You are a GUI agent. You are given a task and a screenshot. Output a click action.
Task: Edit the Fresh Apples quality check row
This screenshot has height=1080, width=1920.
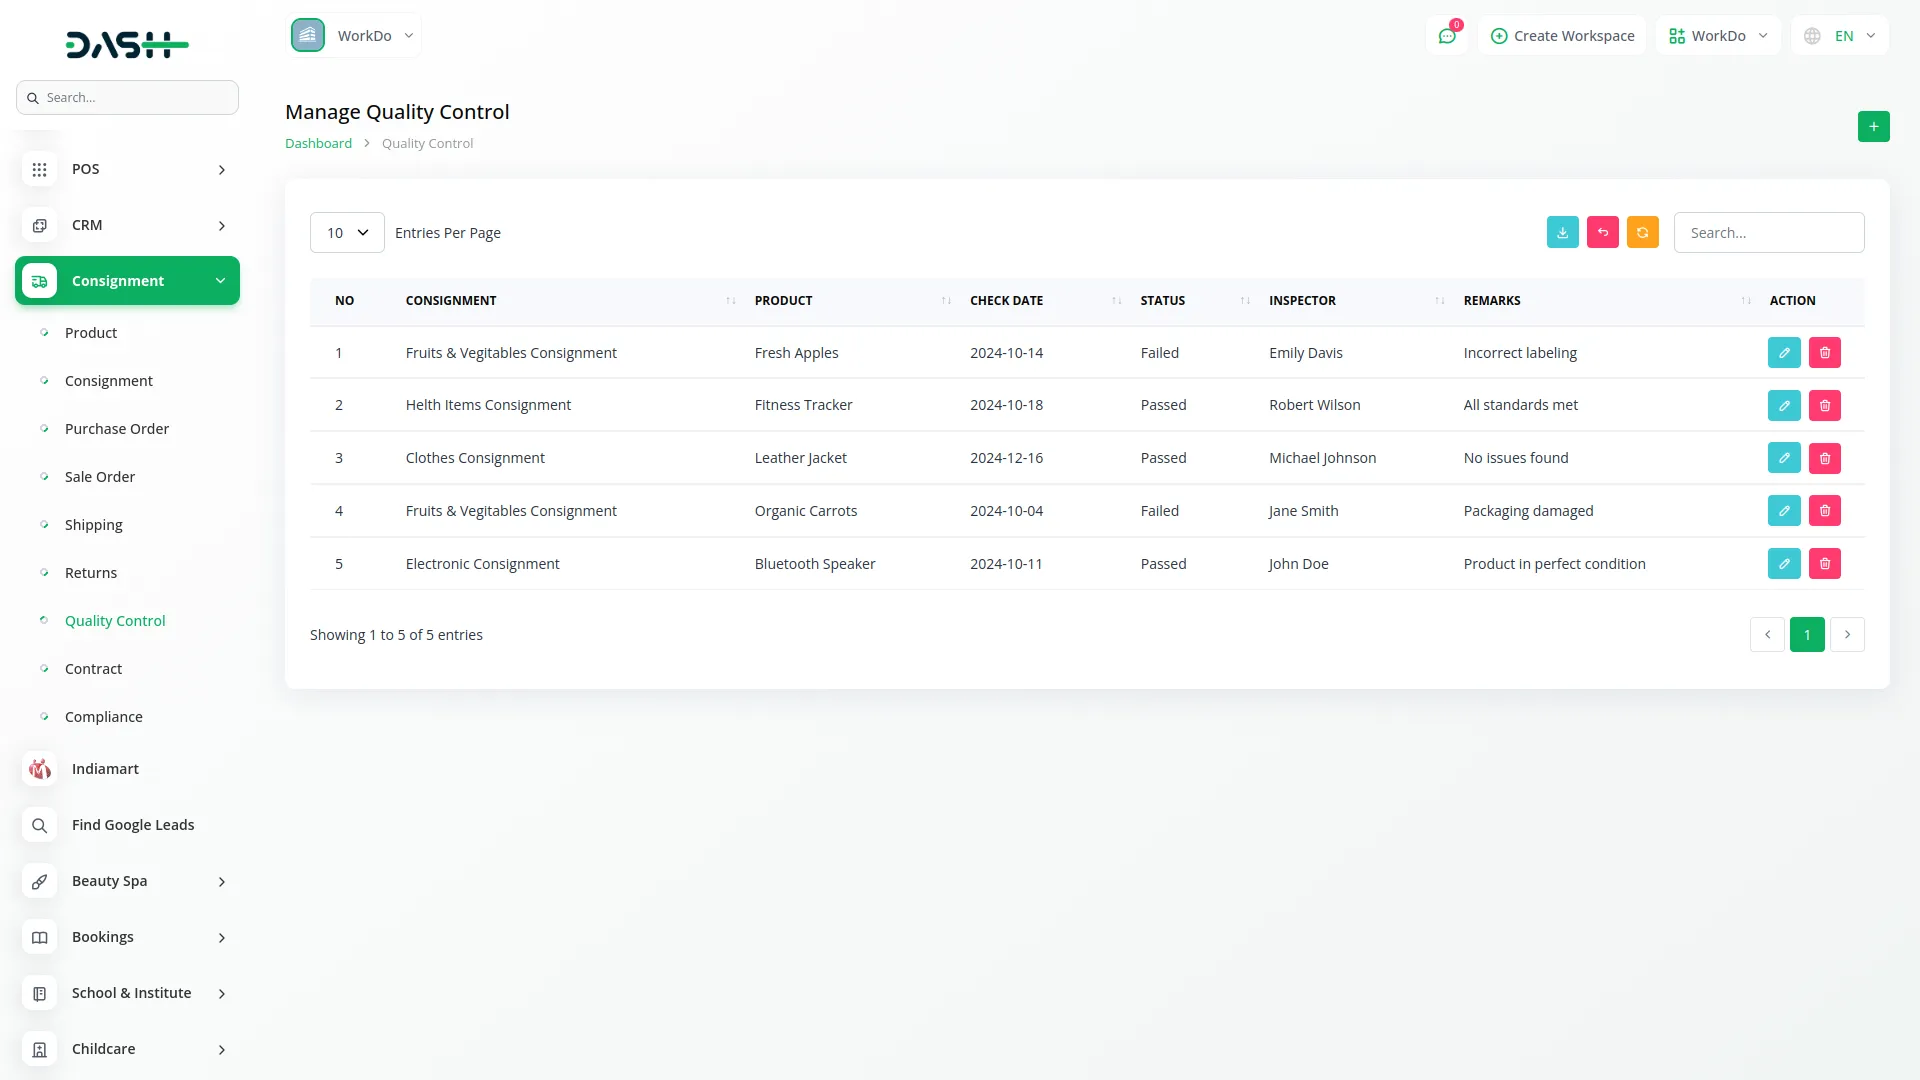coord(1783,352)
